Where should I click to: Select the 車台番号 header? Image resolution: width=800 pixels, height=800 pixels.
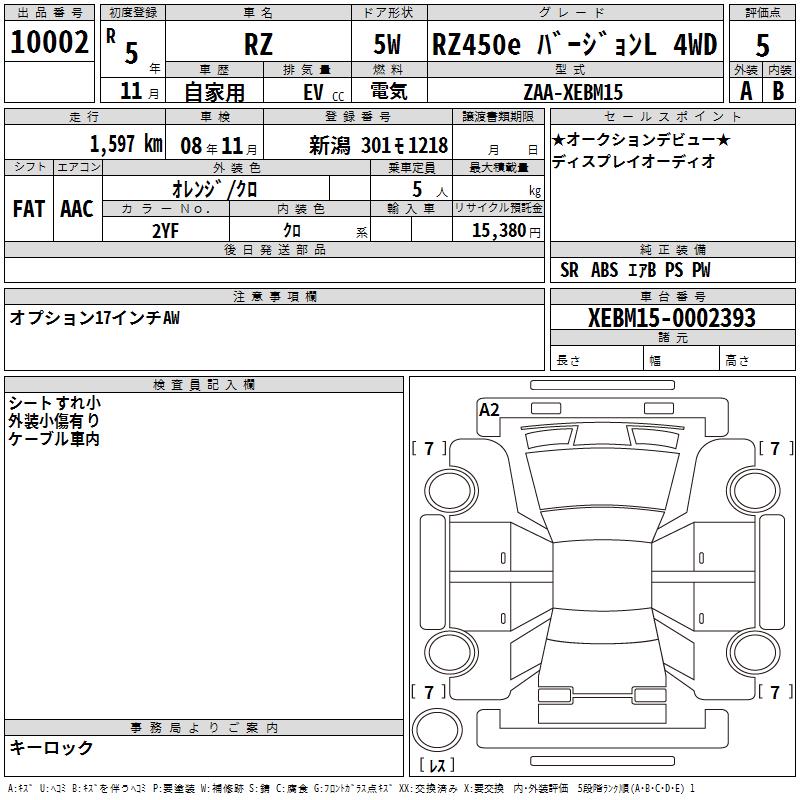tap(672, 296)
